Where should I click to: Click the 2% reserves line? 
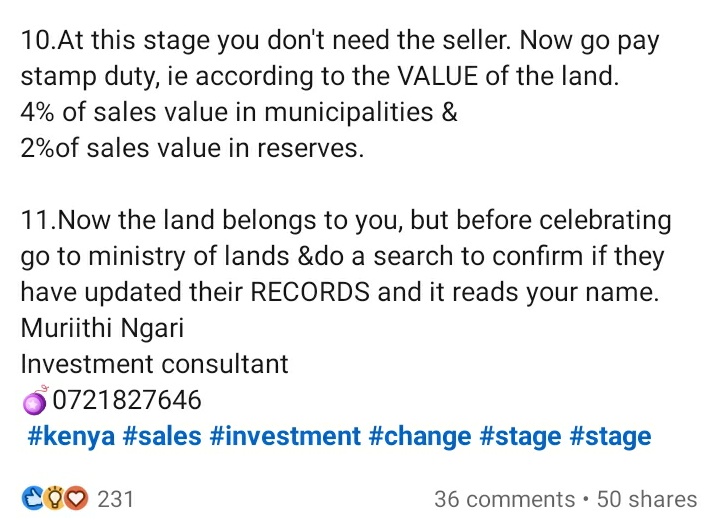click(192, 148)
